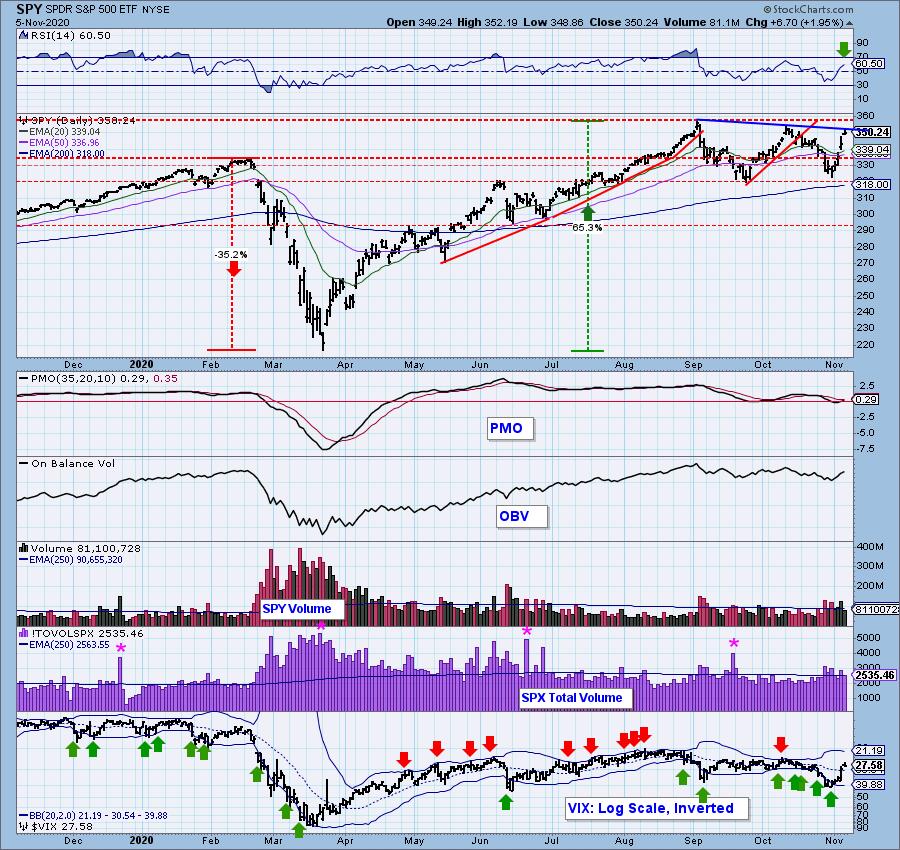Click the EMA(50) 336.96 legend entry
Viewport: 900px width, 850px height.
[x=60, y=142]
